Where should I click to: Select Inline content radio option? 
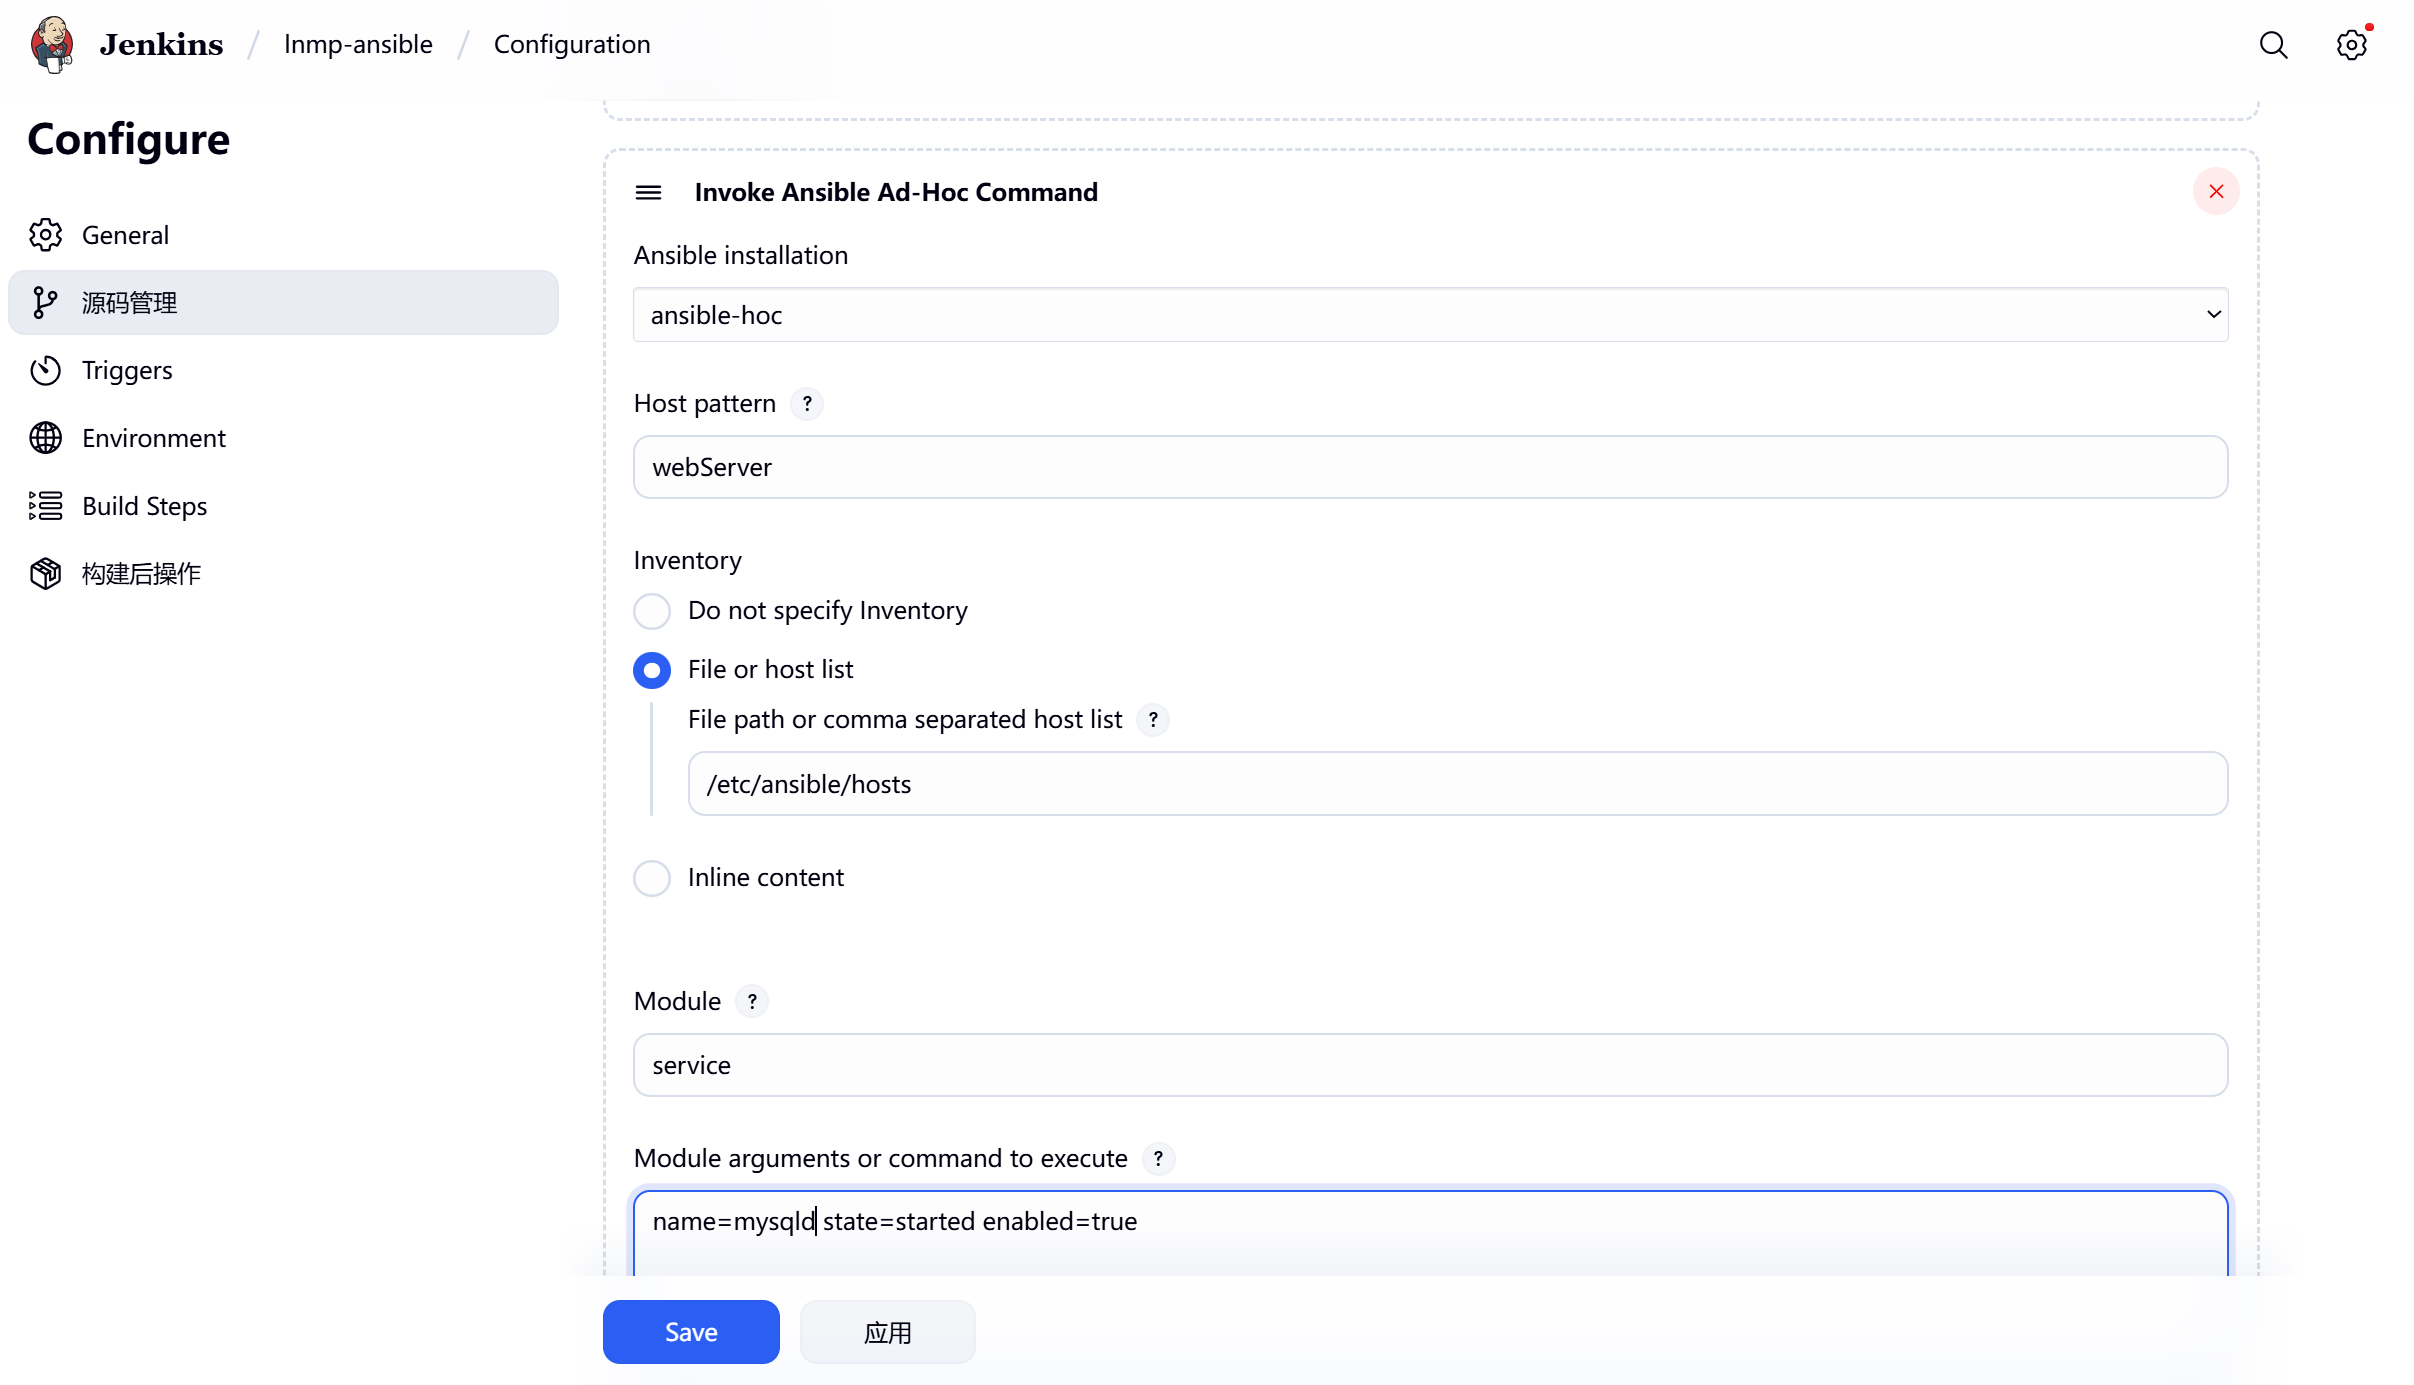(x=652, y=878)
